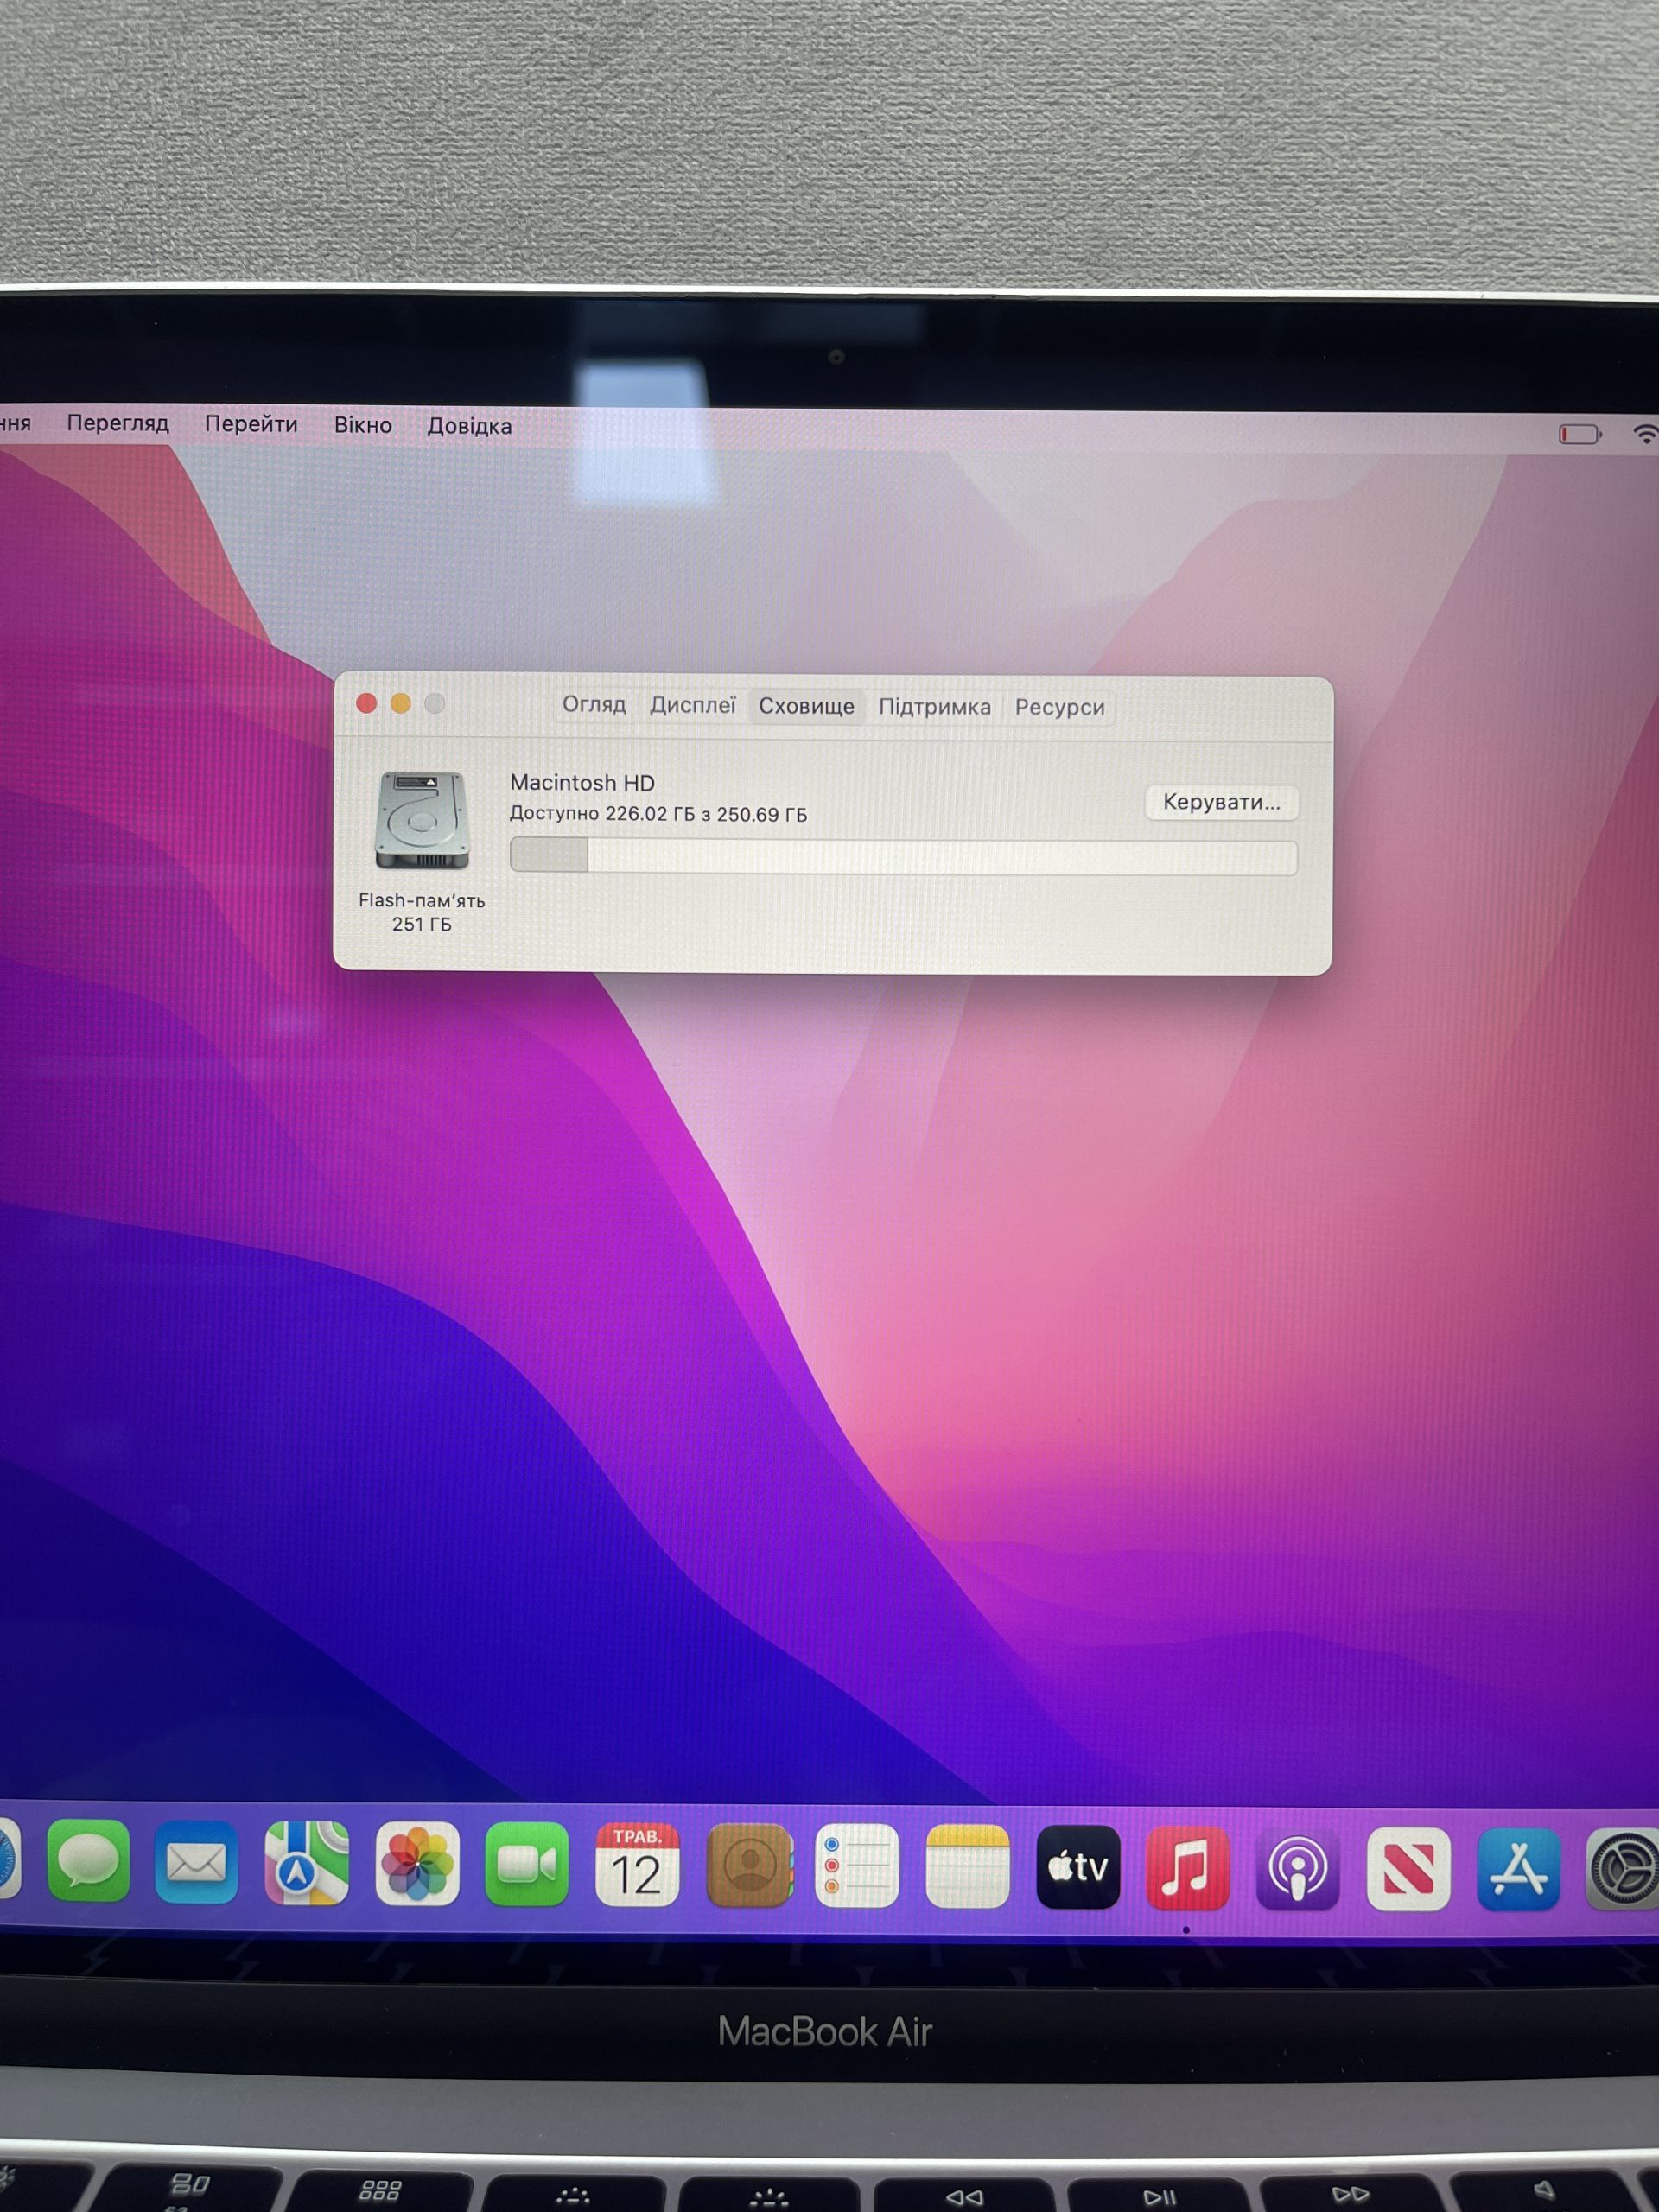Launch FaceTime from the Dock
The height and width of the screenshot is (2212, 1659).
[527, 1864]
